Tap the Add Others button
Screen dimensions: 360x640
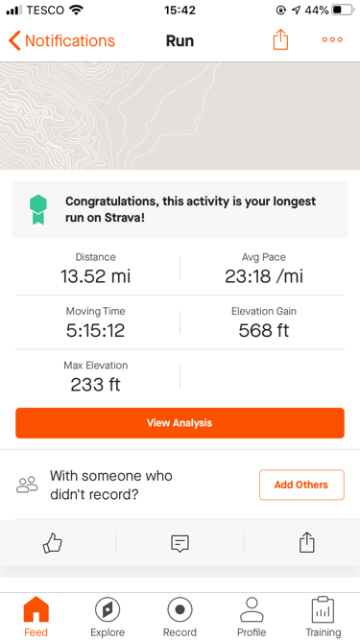(302, 485)
